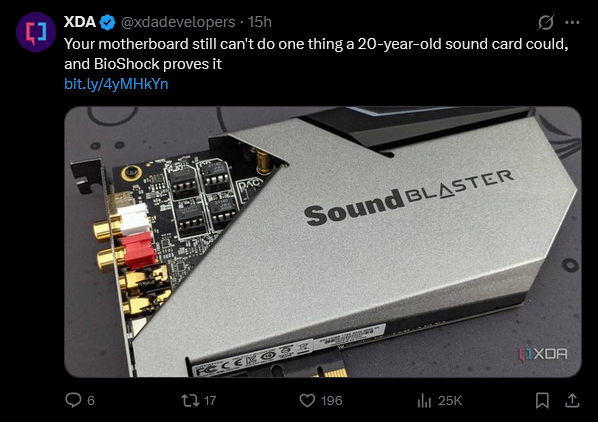Open the Sound Blaster card image
This screenshot has width=598, height=422.
(323, 242)
